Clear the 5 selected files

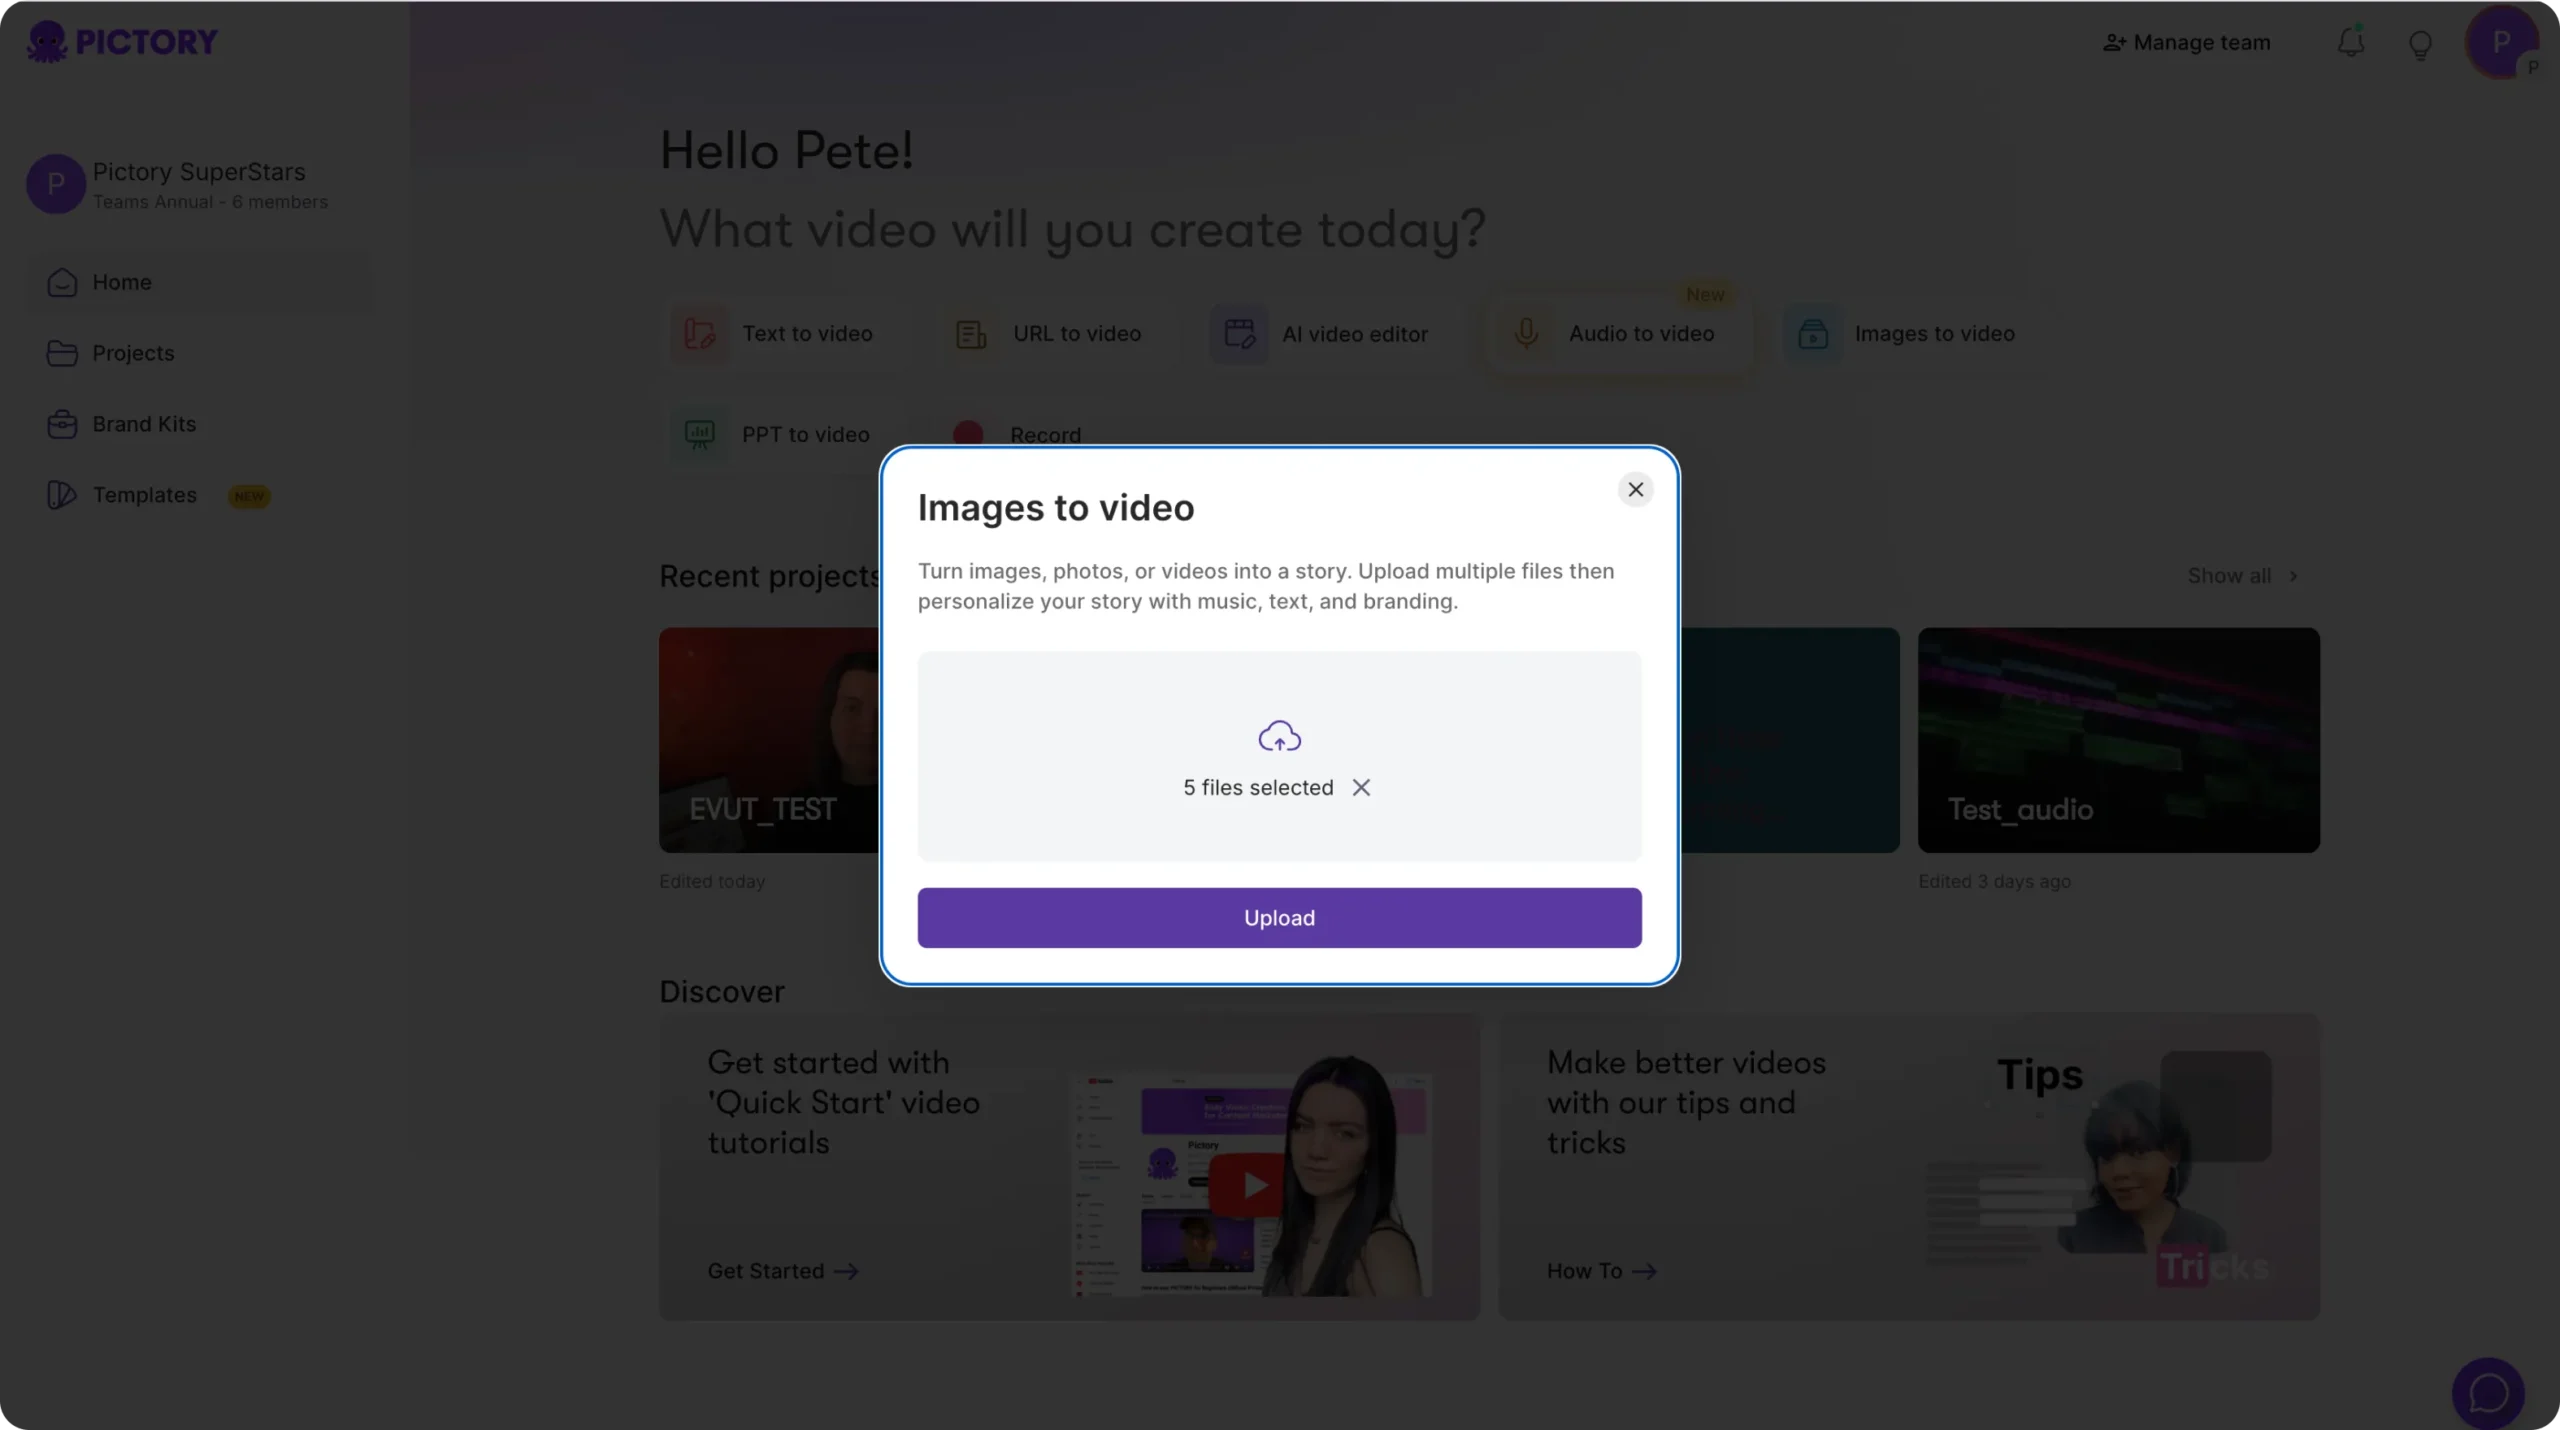pos(1361,788)
